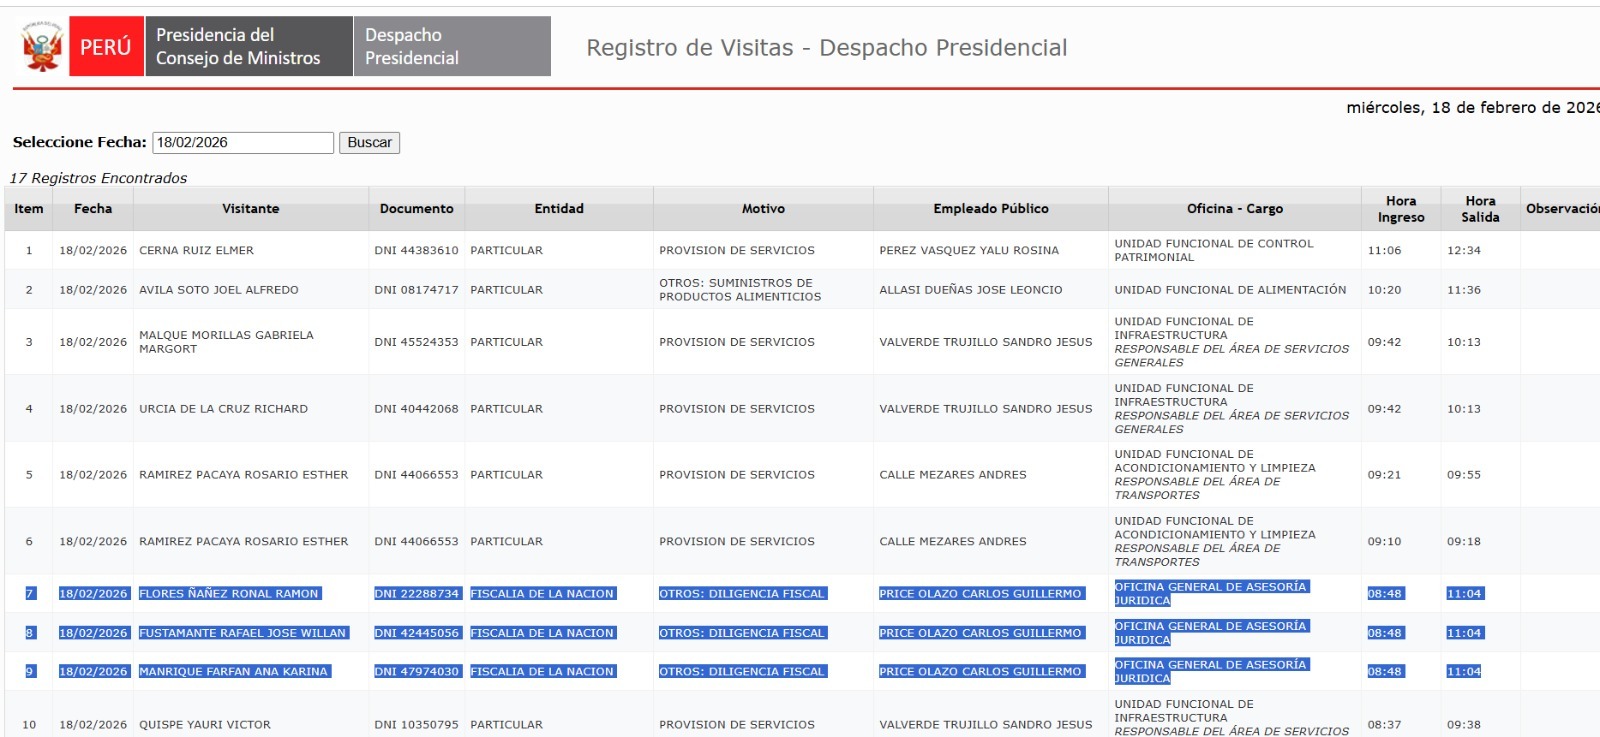Open Presidencia del Consejo de Ministros header
1600x737 pixels.
(249, 47)
